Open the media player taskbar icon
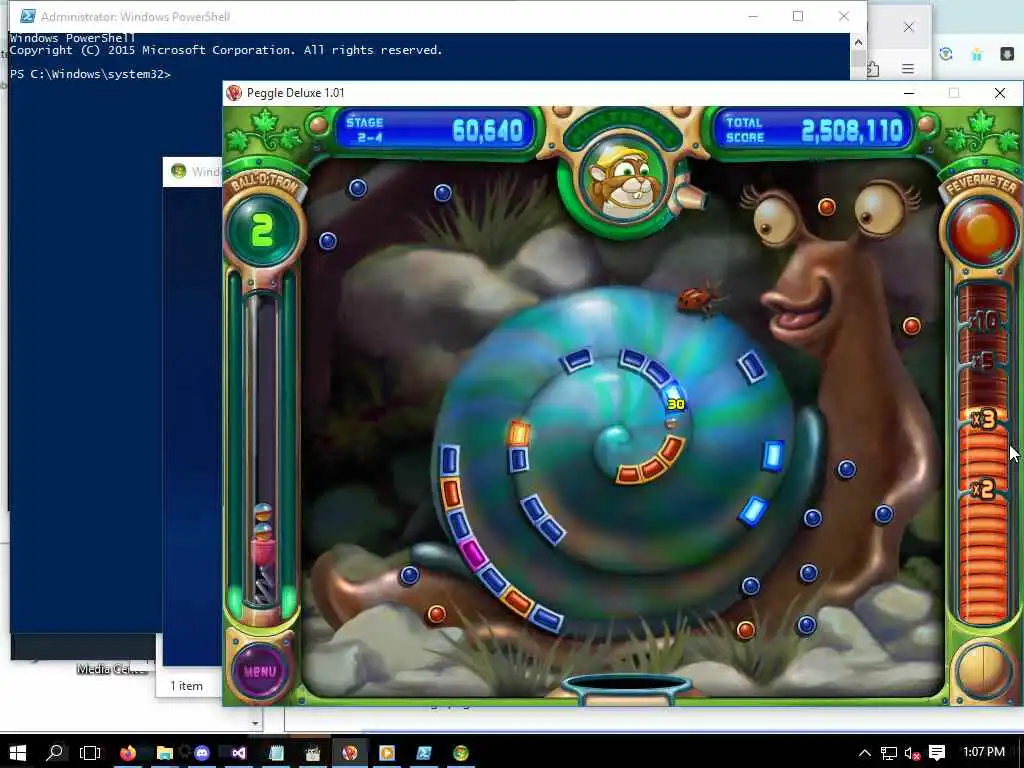Viewport: 1024px width, 768px height. 387,753
